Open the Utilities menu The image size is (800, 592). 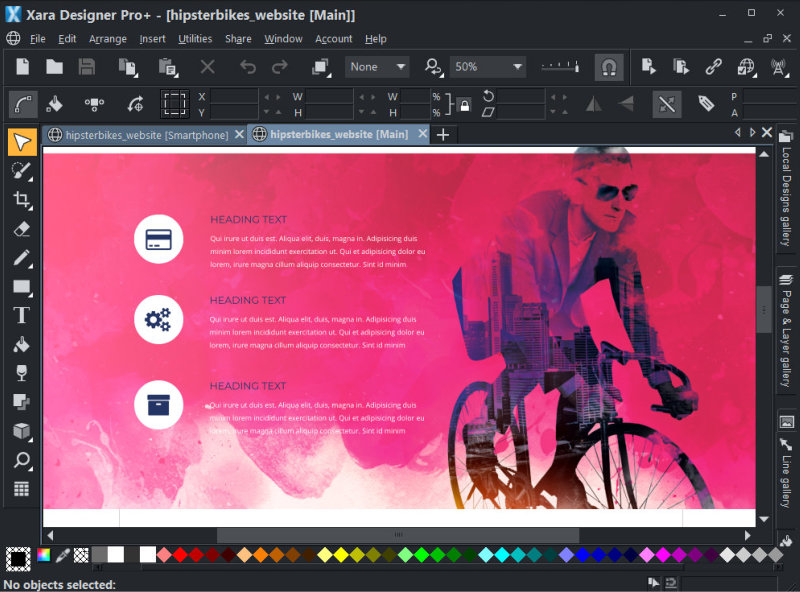pos(195,38)
